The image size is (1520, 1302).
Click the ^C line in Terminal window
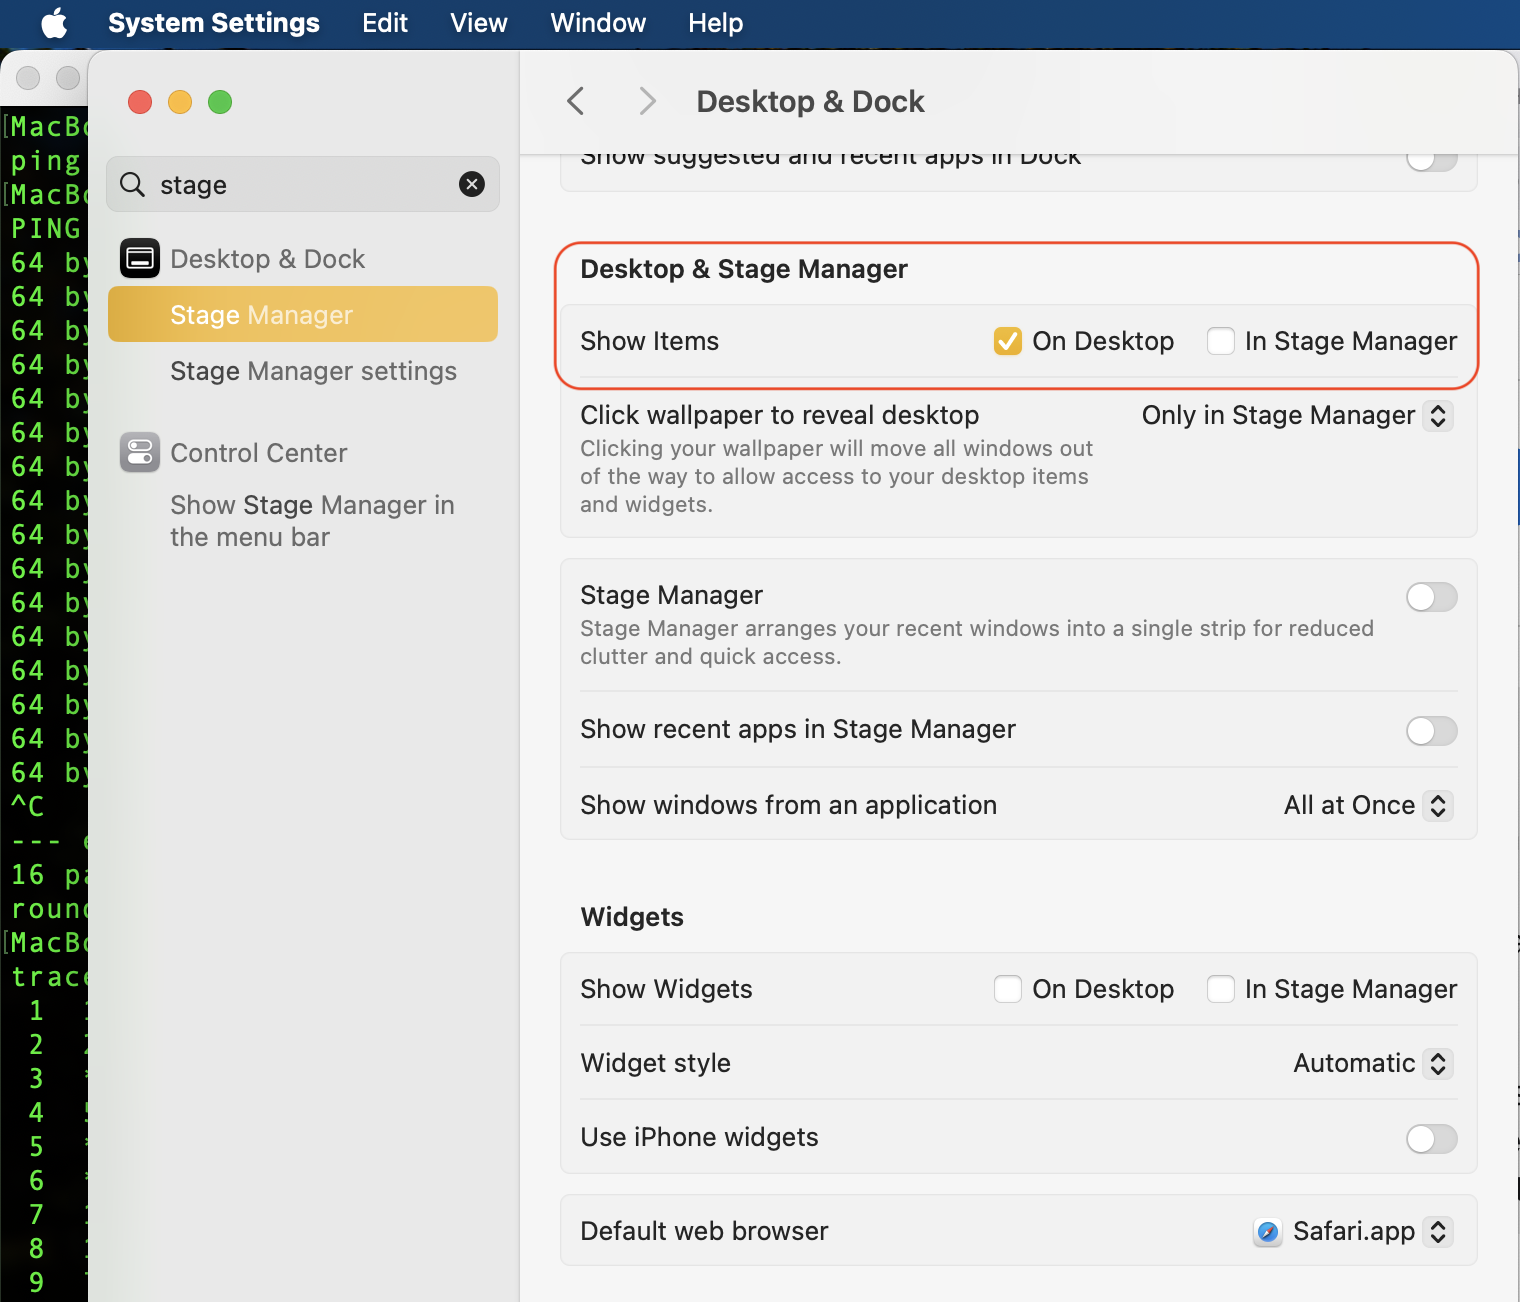pyautogui.click(x=27, y=806)
